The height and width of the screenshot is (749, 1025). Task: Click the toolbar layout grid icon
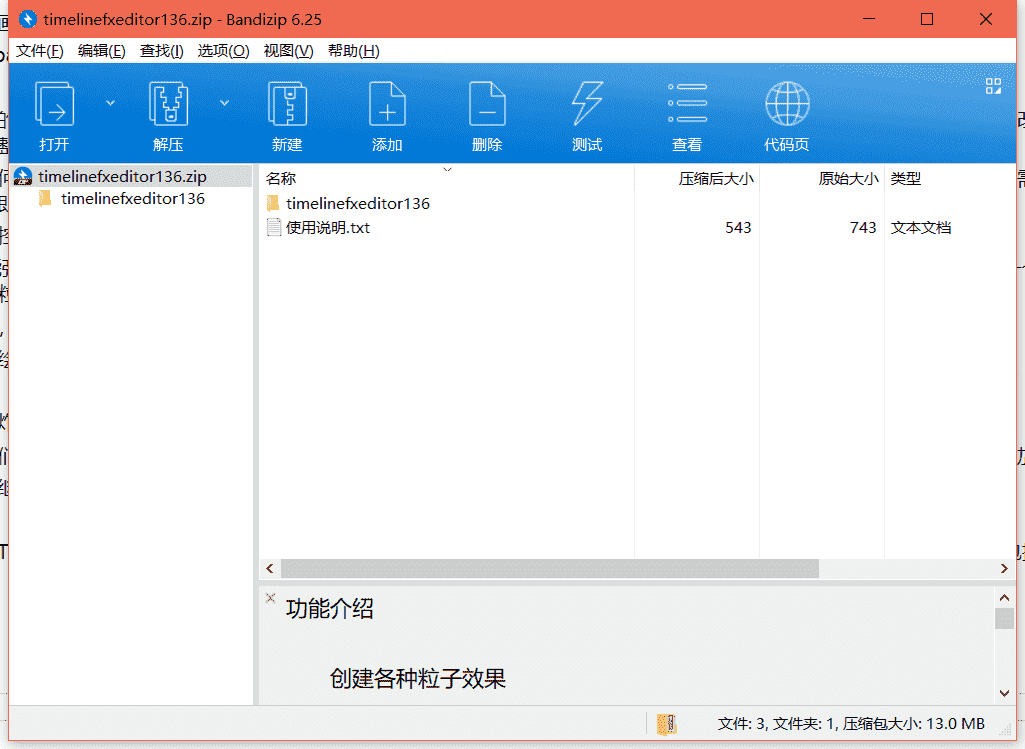pos(993,86)
